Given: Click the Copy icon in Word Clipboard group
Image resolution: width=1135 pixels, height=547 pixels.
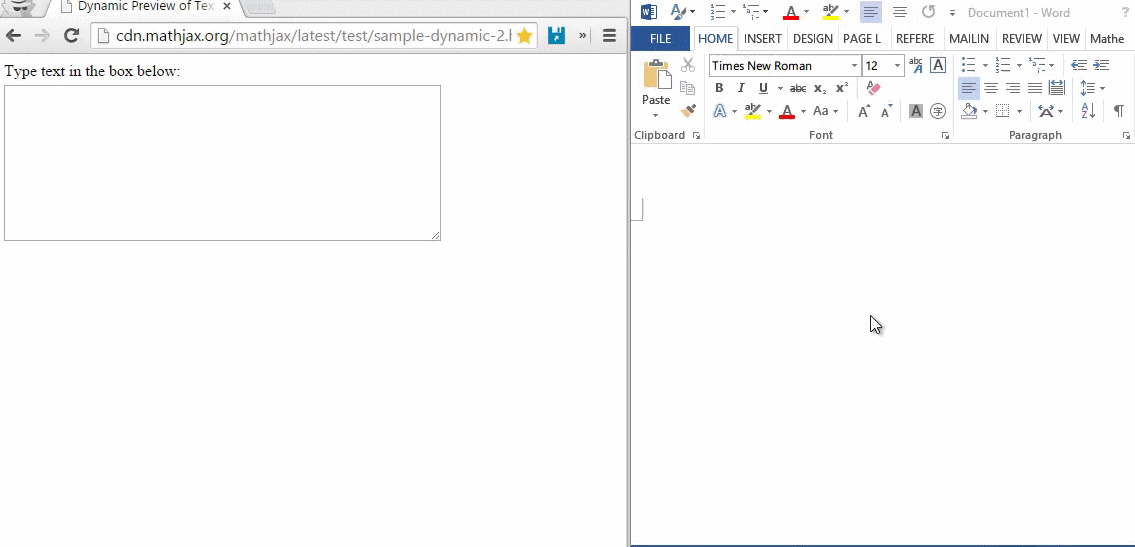Looking at the screenshot, I should click(688, 88).
